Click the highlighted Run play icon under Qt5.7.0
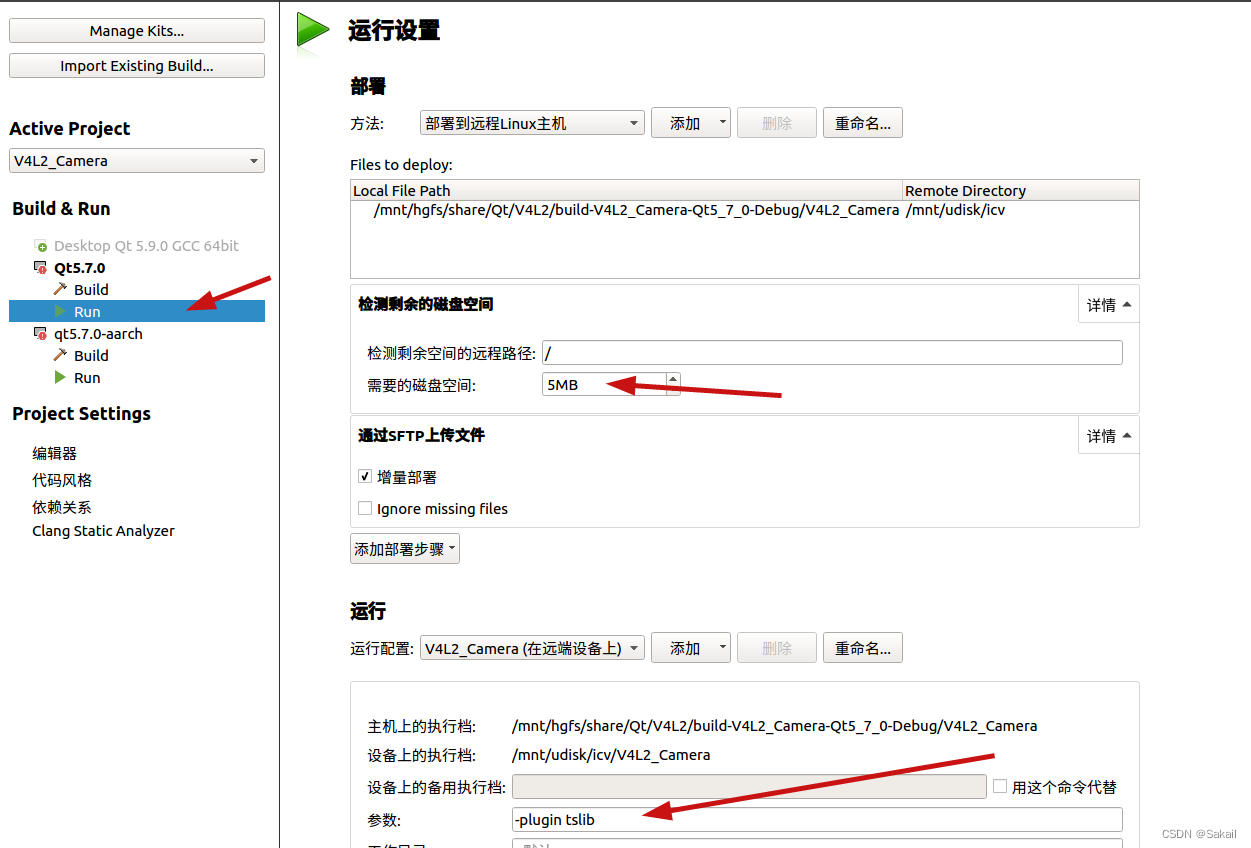 [60, 311]
